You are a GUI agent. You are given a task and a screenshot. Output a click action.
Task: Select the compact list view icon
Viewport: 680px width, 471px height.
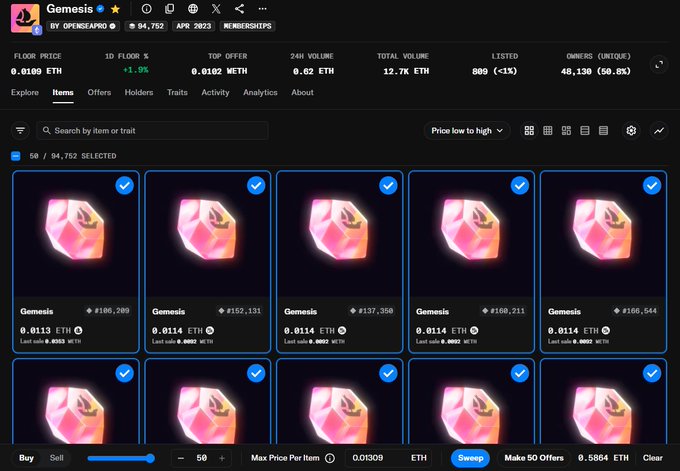[x=603, y=131]
